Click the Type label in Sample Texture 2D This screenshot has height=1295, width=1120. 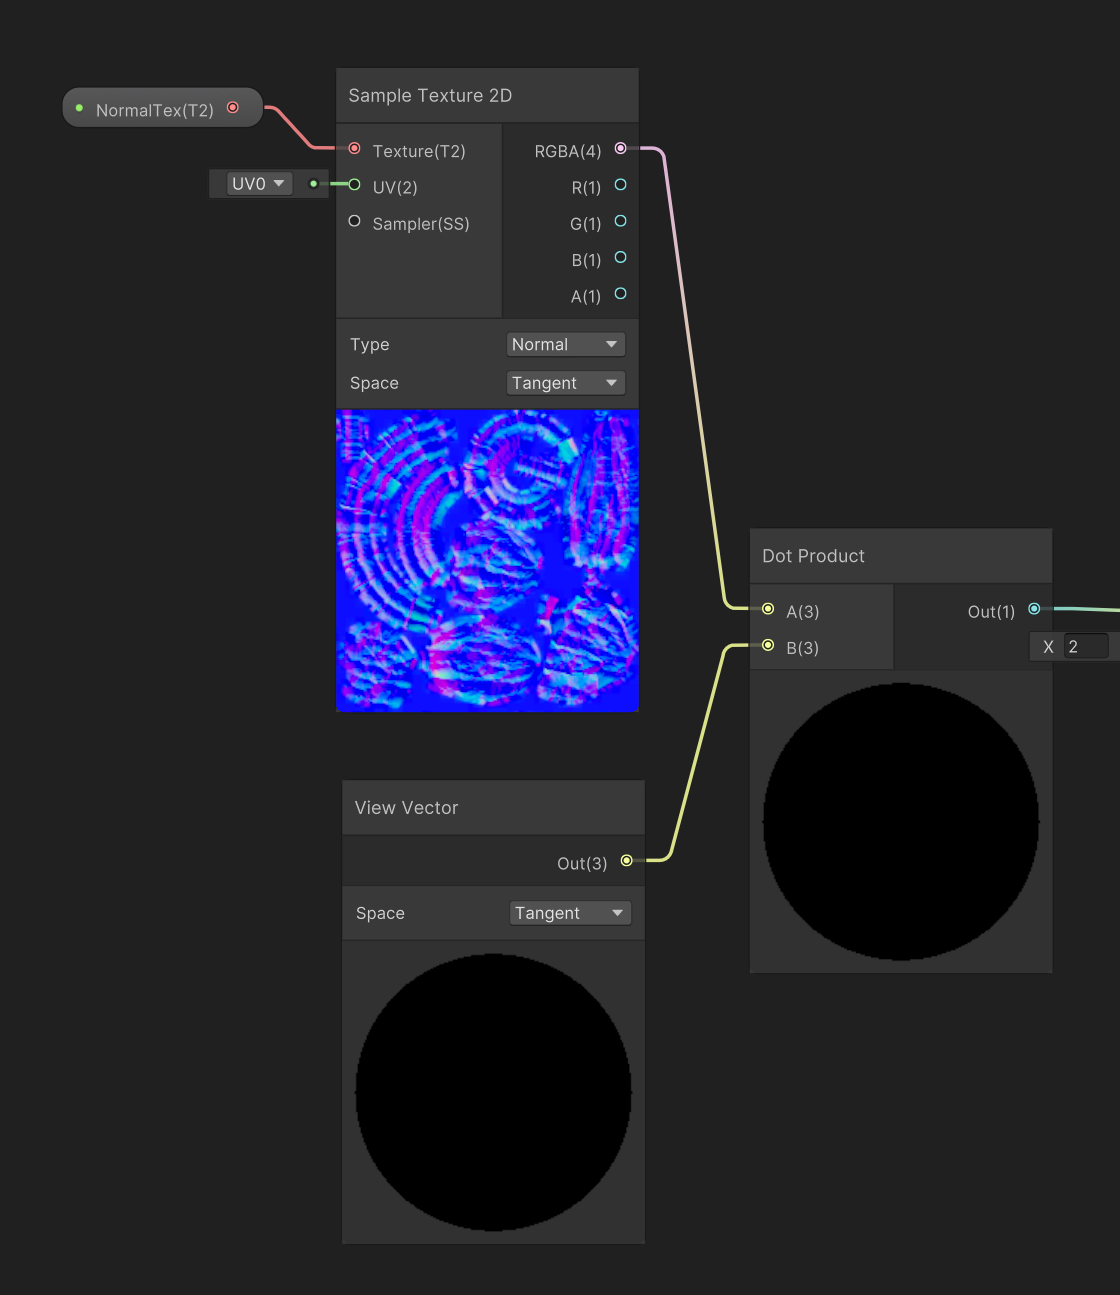click(x=370, y=345)
